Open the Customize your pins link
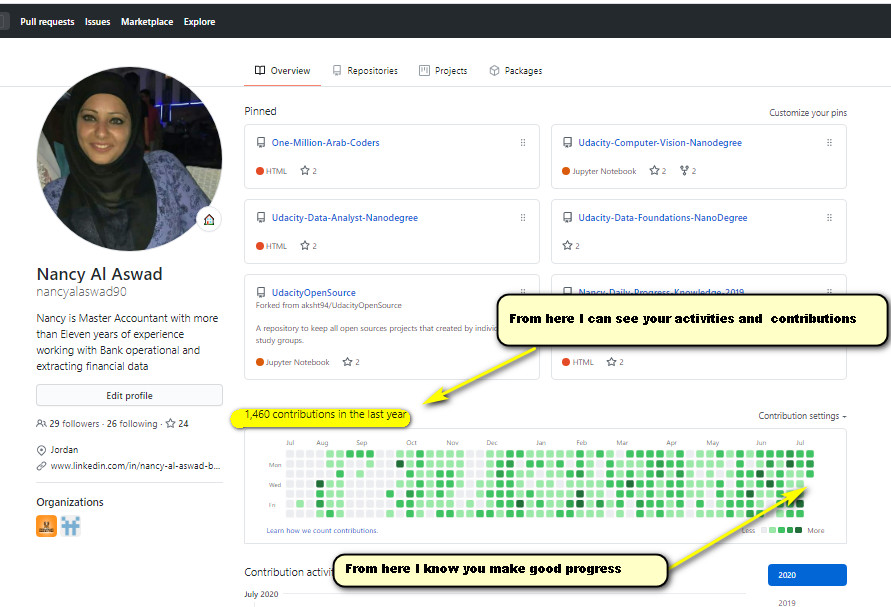891x607 pixels. point(807,113)
